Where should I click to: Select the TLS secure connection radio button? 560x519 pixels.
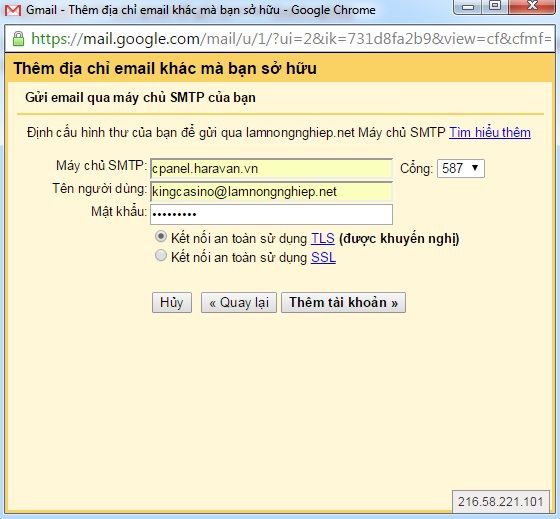161,237
